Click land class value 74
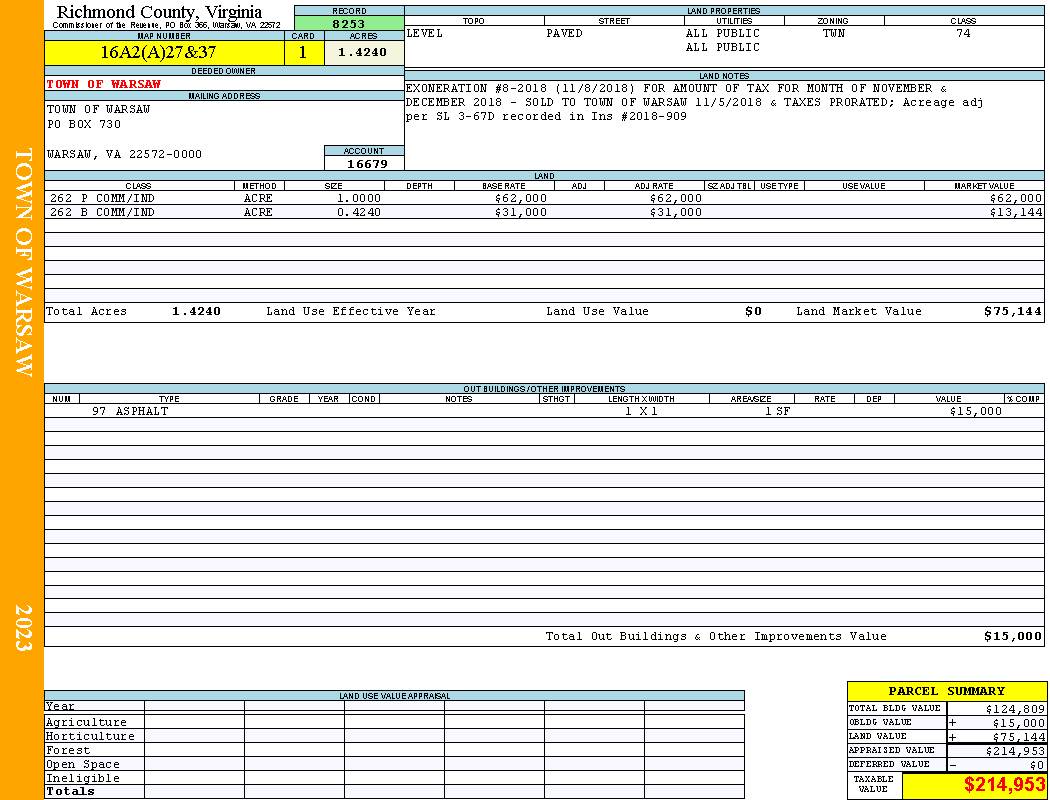Viewport: 1050px width, 800px height. (x=963, y=33)
